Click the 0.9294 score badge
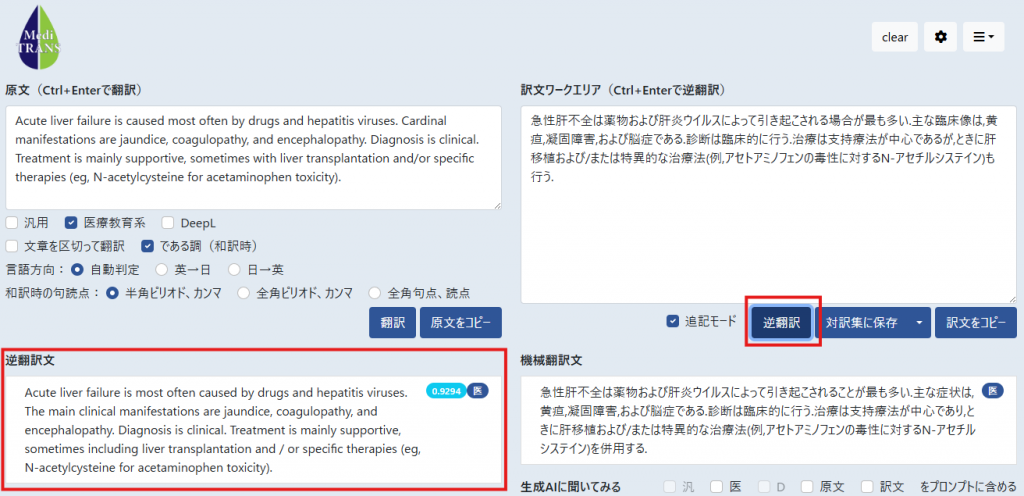Viewport: 1024px width, 496px height. (446, 392)
